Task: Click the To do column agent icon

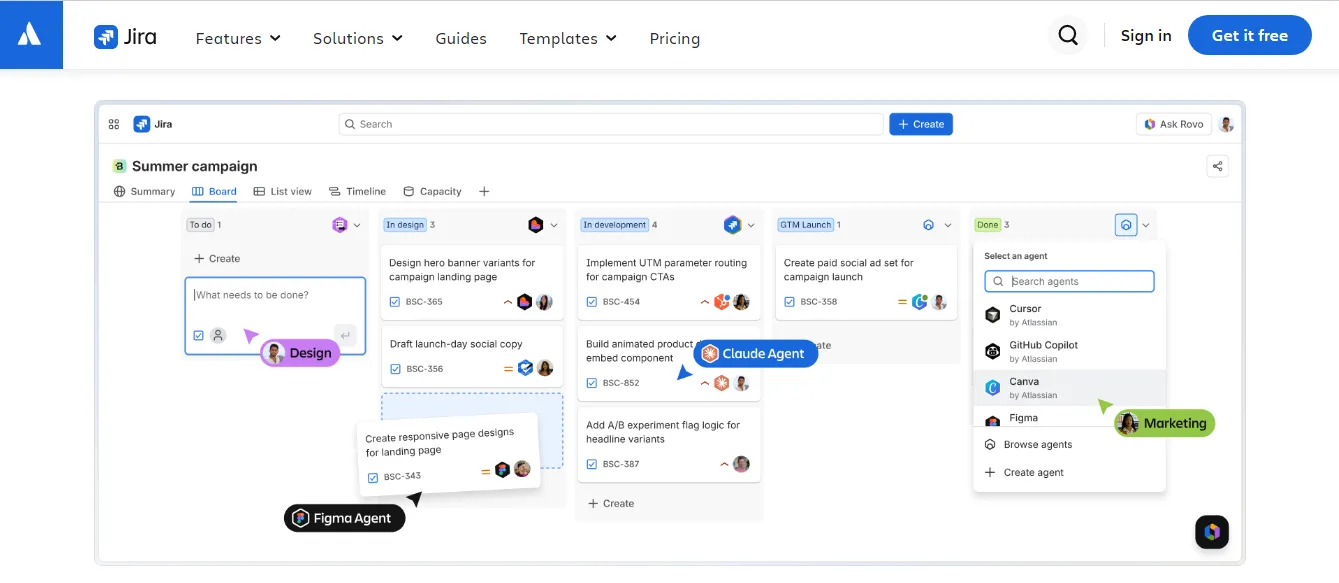Action: [x=339, y=225]
